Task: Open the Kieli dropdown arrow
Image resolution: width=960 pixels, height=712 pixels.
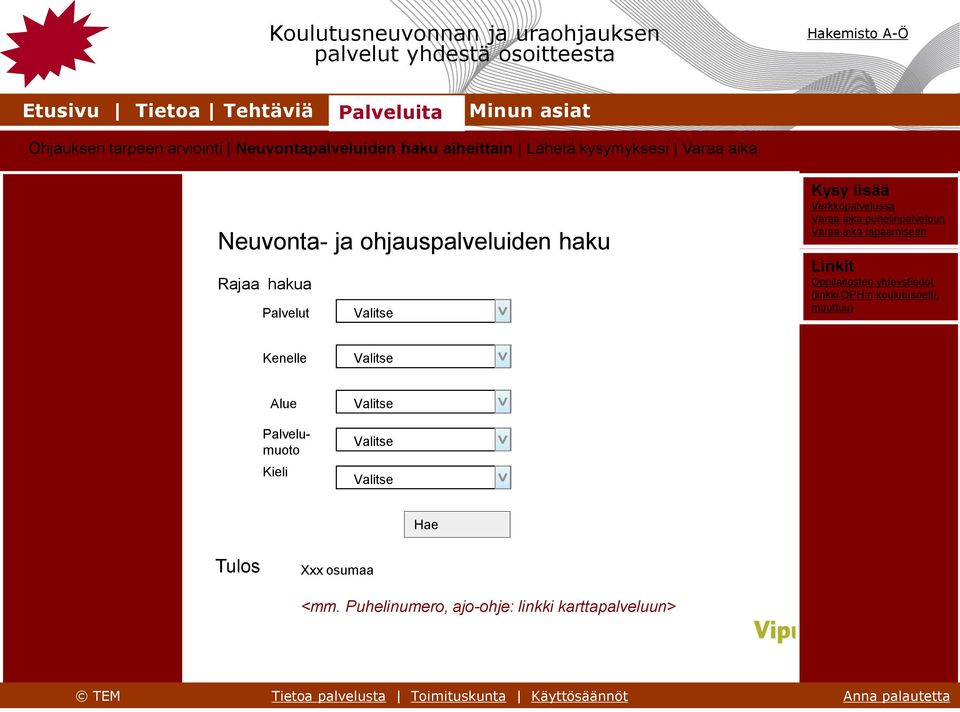Action: (503, 478)
